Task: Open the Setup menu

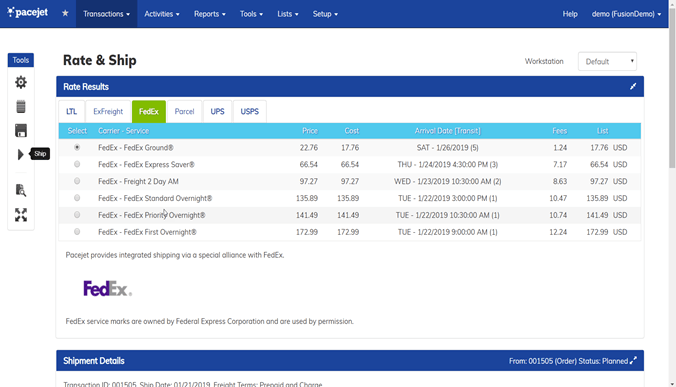Action: pyautogui.click(x=325, y=14)
